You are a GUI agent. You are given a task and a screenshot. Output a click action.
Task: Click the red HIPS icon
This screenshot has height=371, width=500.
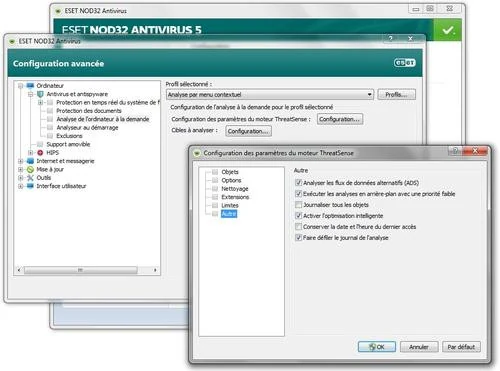[x=40, y=153]
